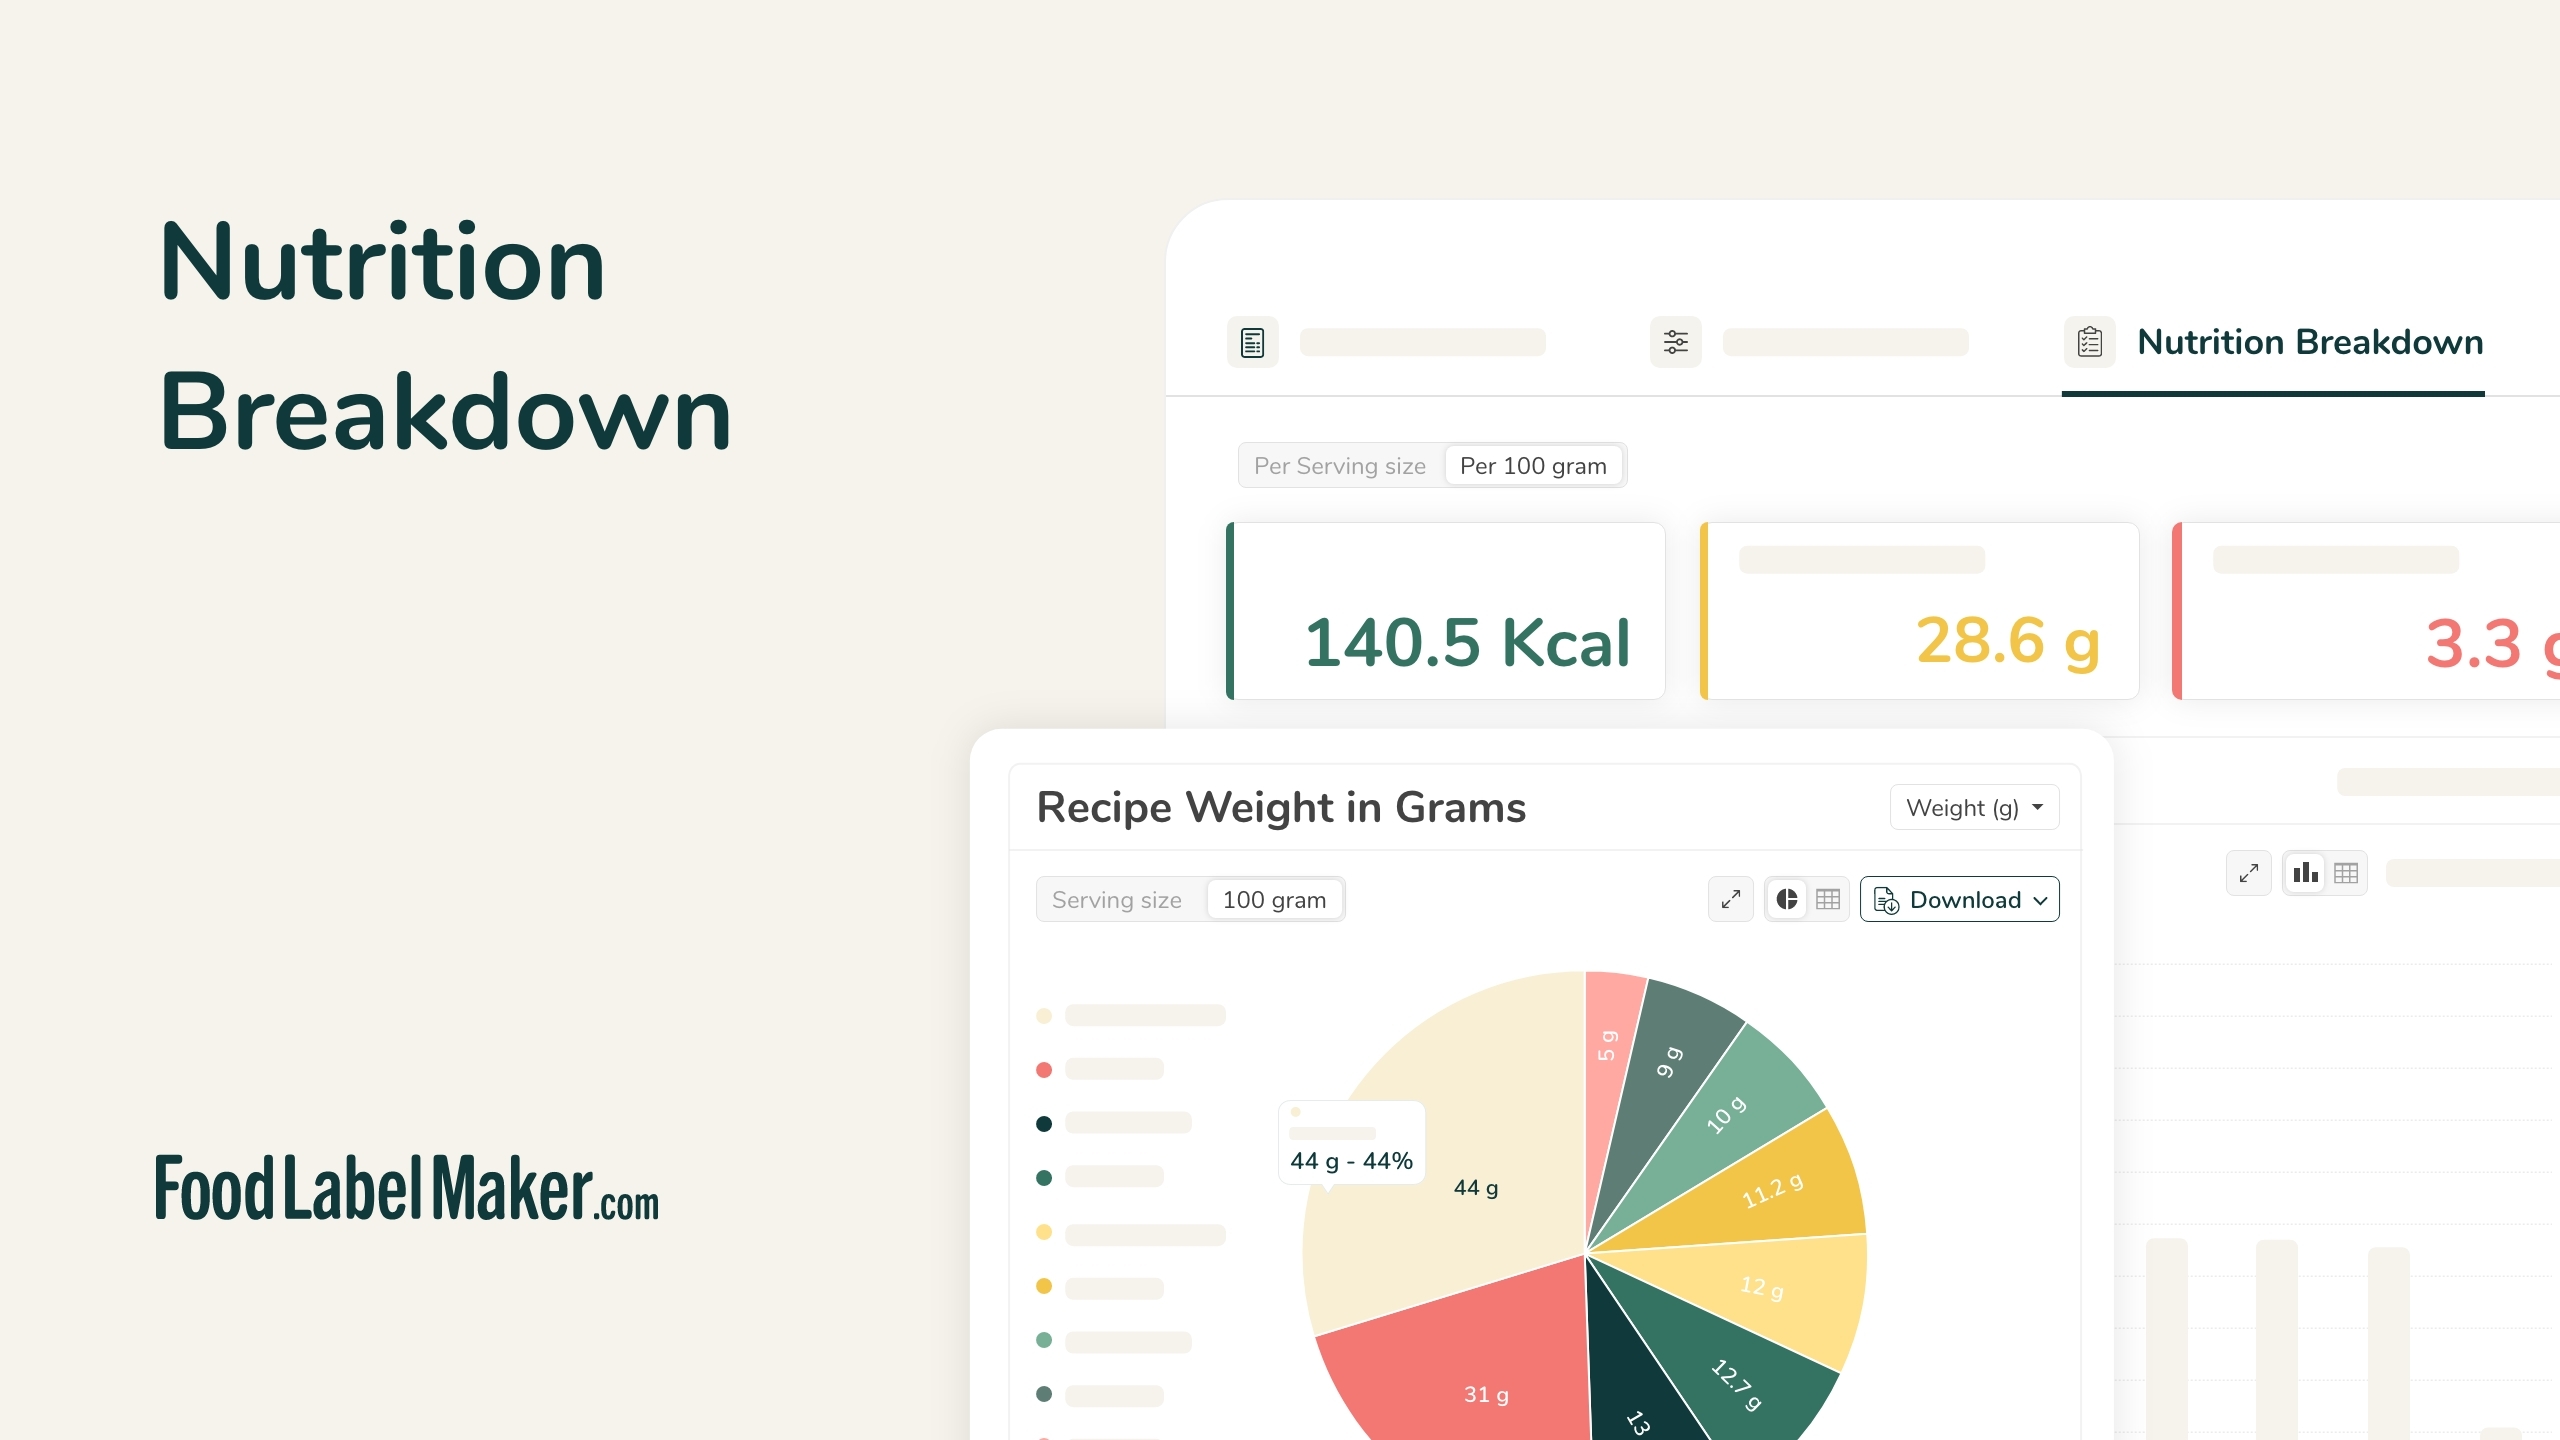Click the clipboard icon beside Nutrition Breakdown
The height and width of the screenshot is (1440, 2560).
pyautogui.click(x=2089, y=342)
